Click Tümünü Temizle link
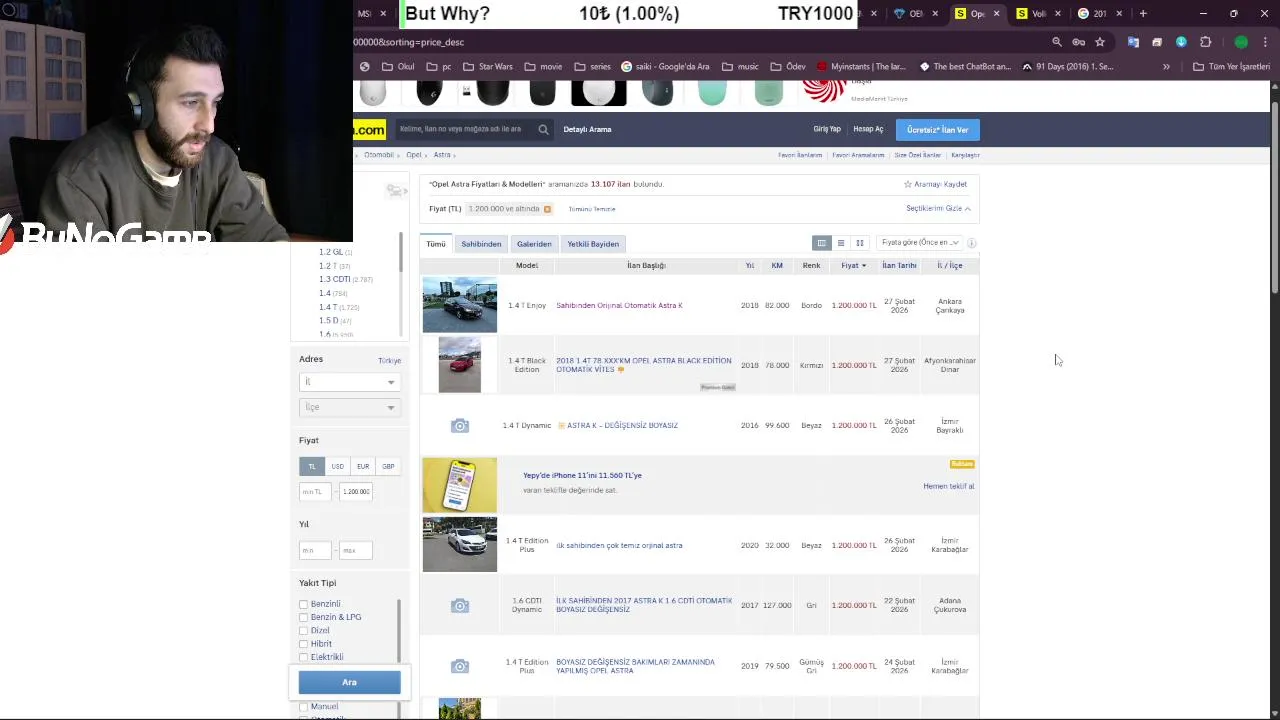Screen dimensions: 1280x720 (x=592, y=209)
